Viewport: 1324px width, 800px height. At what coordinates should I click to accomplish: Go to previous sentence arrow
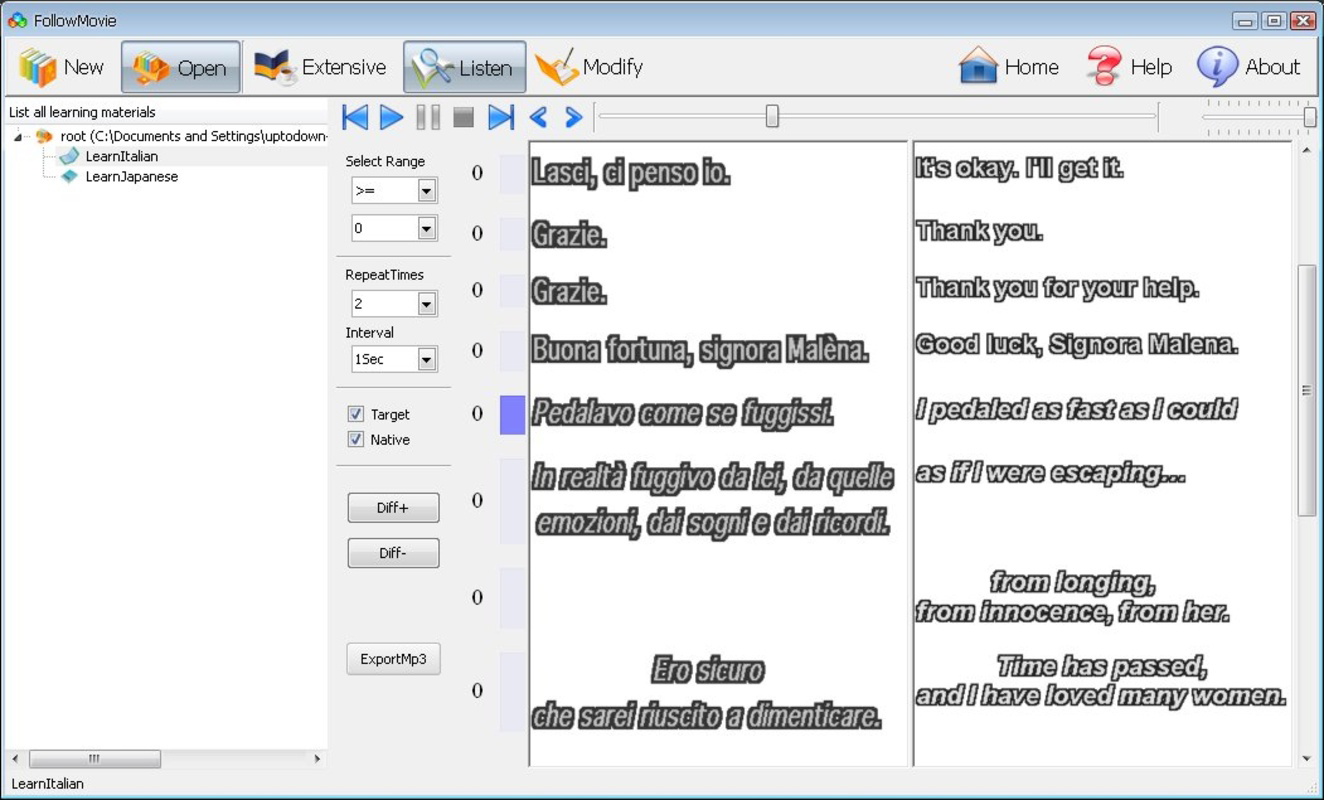(538, 117)
